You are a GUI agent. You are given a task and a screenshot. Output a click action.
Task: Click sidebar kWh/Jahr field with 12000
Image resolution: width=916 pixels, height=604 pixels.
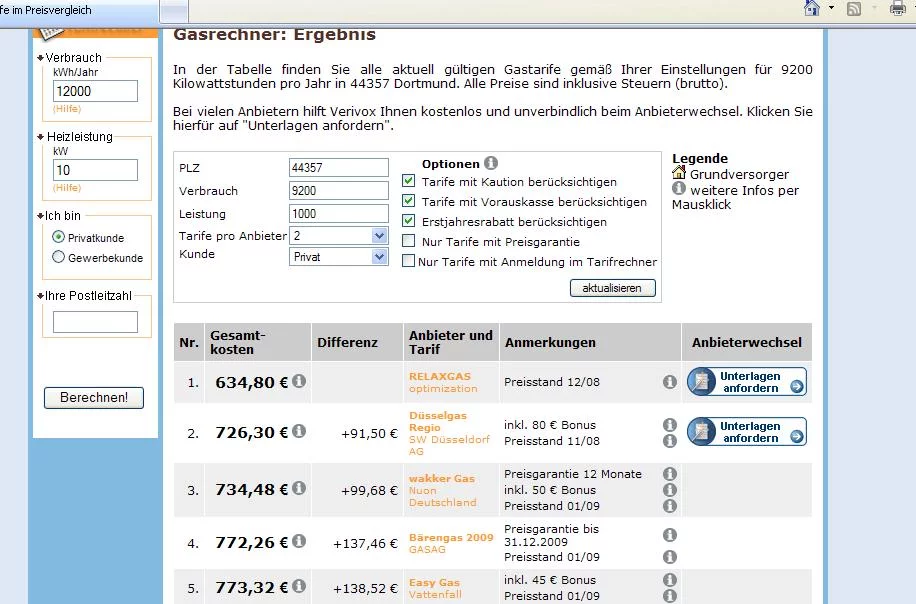point(95,91)
